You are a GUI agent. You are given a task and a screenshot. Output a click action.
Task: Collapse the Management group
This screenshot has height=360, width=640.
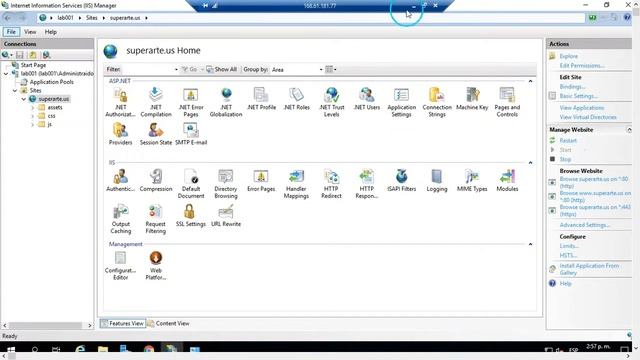click(x=530, y=244)
